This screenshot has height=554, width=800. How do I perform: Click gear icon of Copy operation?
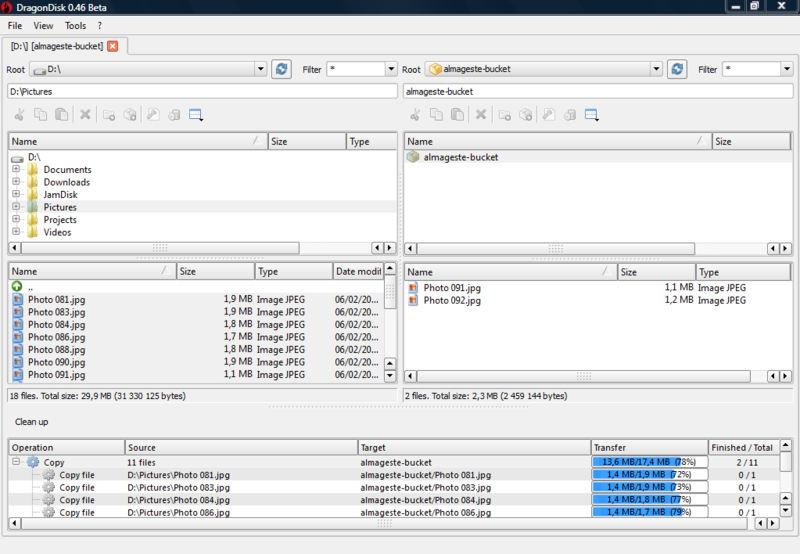[x=33, y=462]
